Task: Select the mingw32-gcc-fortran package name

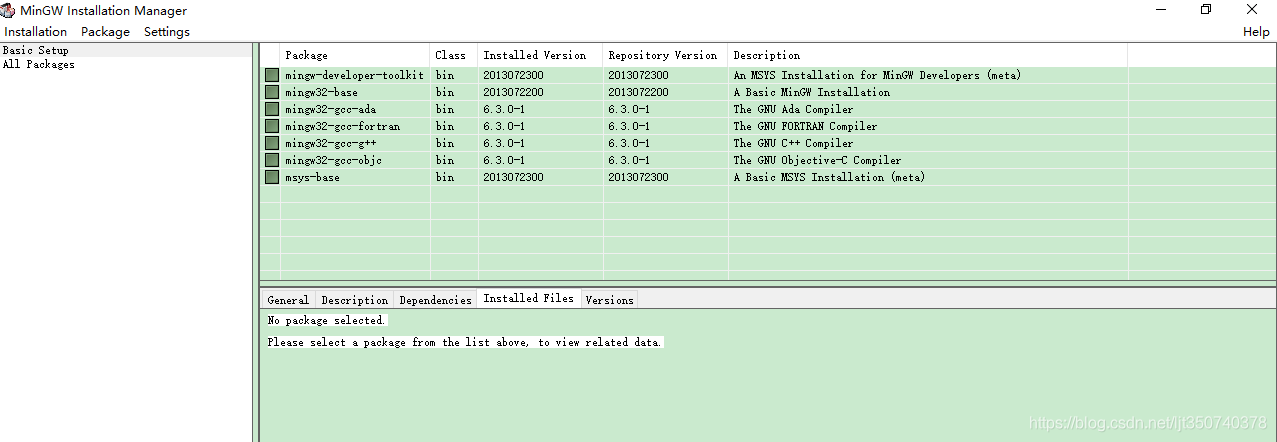Action: tap(342, 126)
